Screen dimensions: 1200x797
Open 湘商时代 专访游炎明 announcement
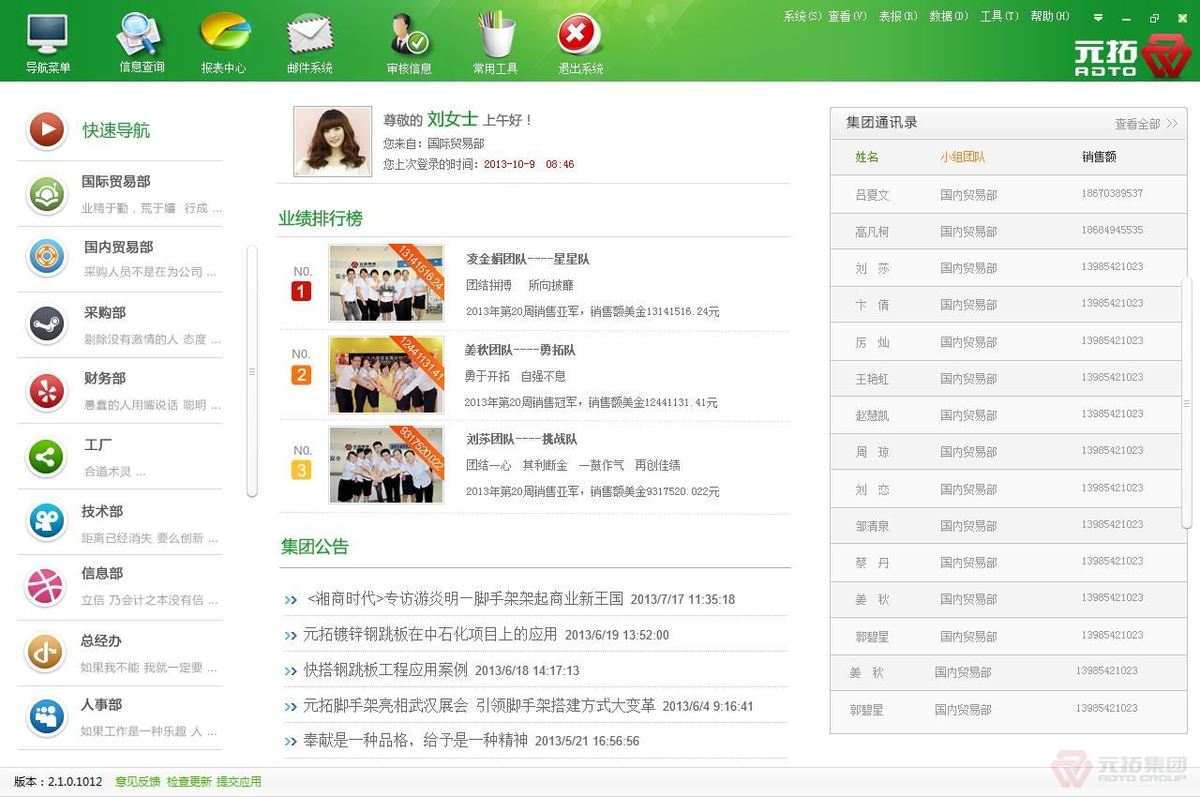465,599
